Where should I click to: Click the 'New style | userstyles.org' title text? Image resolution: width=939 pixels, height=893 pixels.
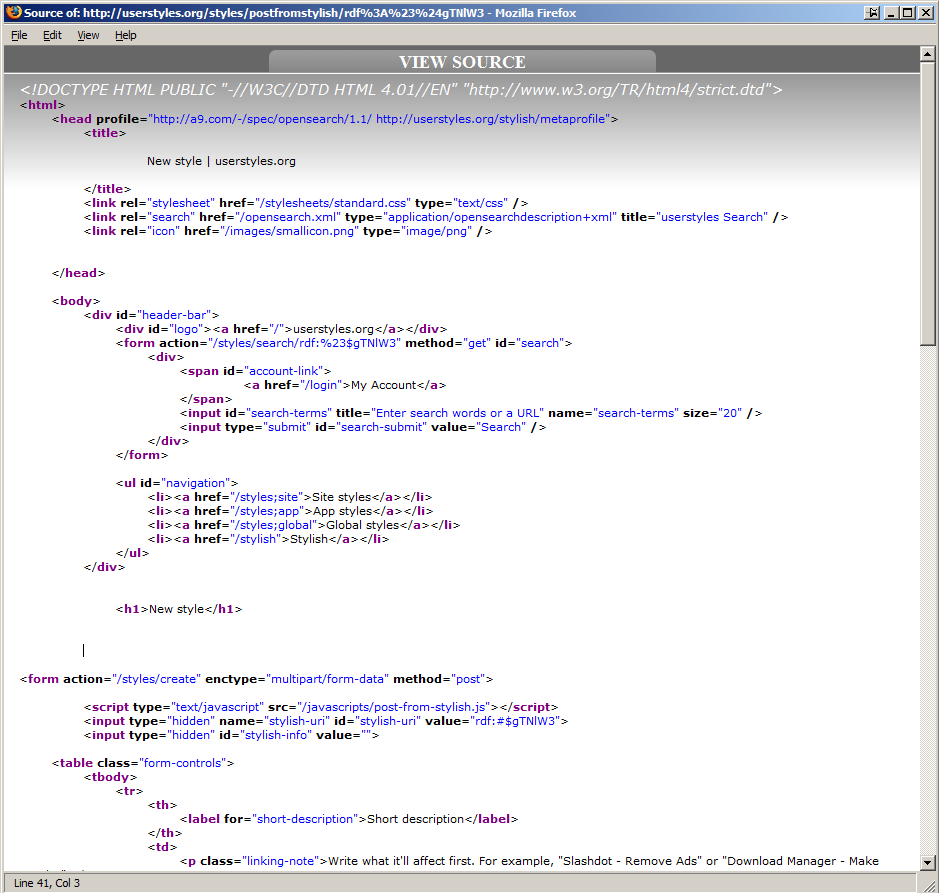[221, 161]
